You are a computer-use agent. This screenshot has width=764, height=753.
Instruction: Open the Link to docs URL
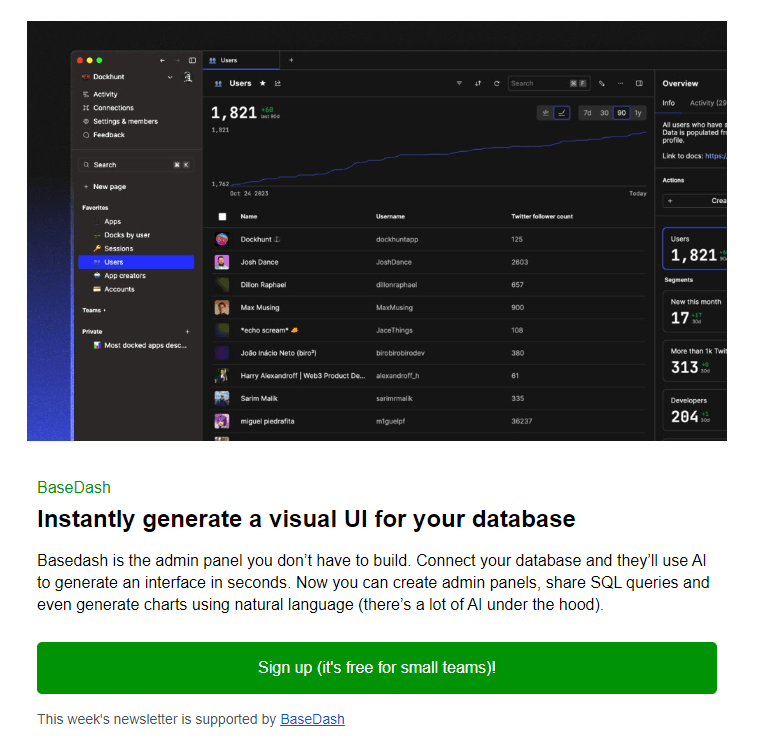point(716,156)
